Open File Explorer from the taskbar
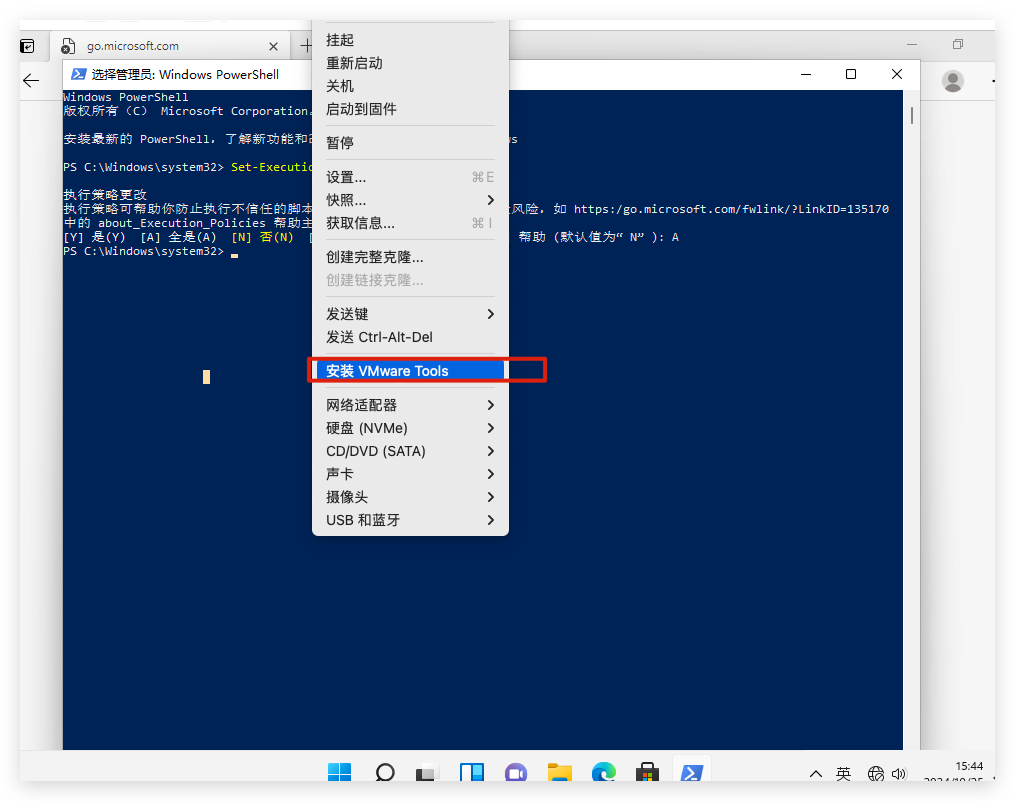Viewport: 1015px width, 801px height. coord(560,772)
